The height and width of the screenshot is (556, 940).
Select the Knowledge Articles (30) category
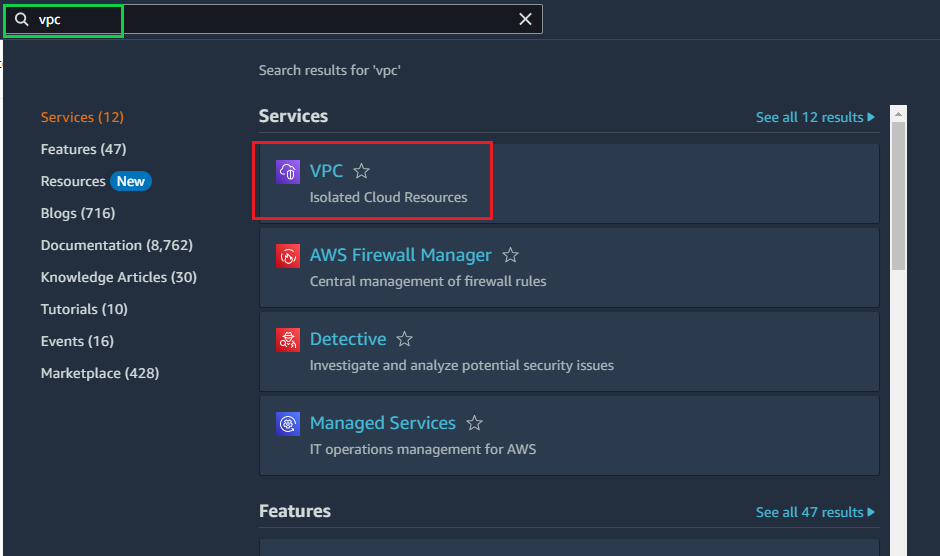pos(119,277)
